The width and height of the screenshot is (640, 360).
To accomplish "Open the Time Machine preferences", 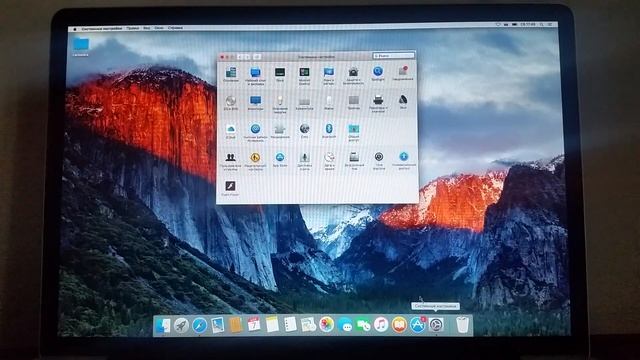I will (x=379, y=157).
